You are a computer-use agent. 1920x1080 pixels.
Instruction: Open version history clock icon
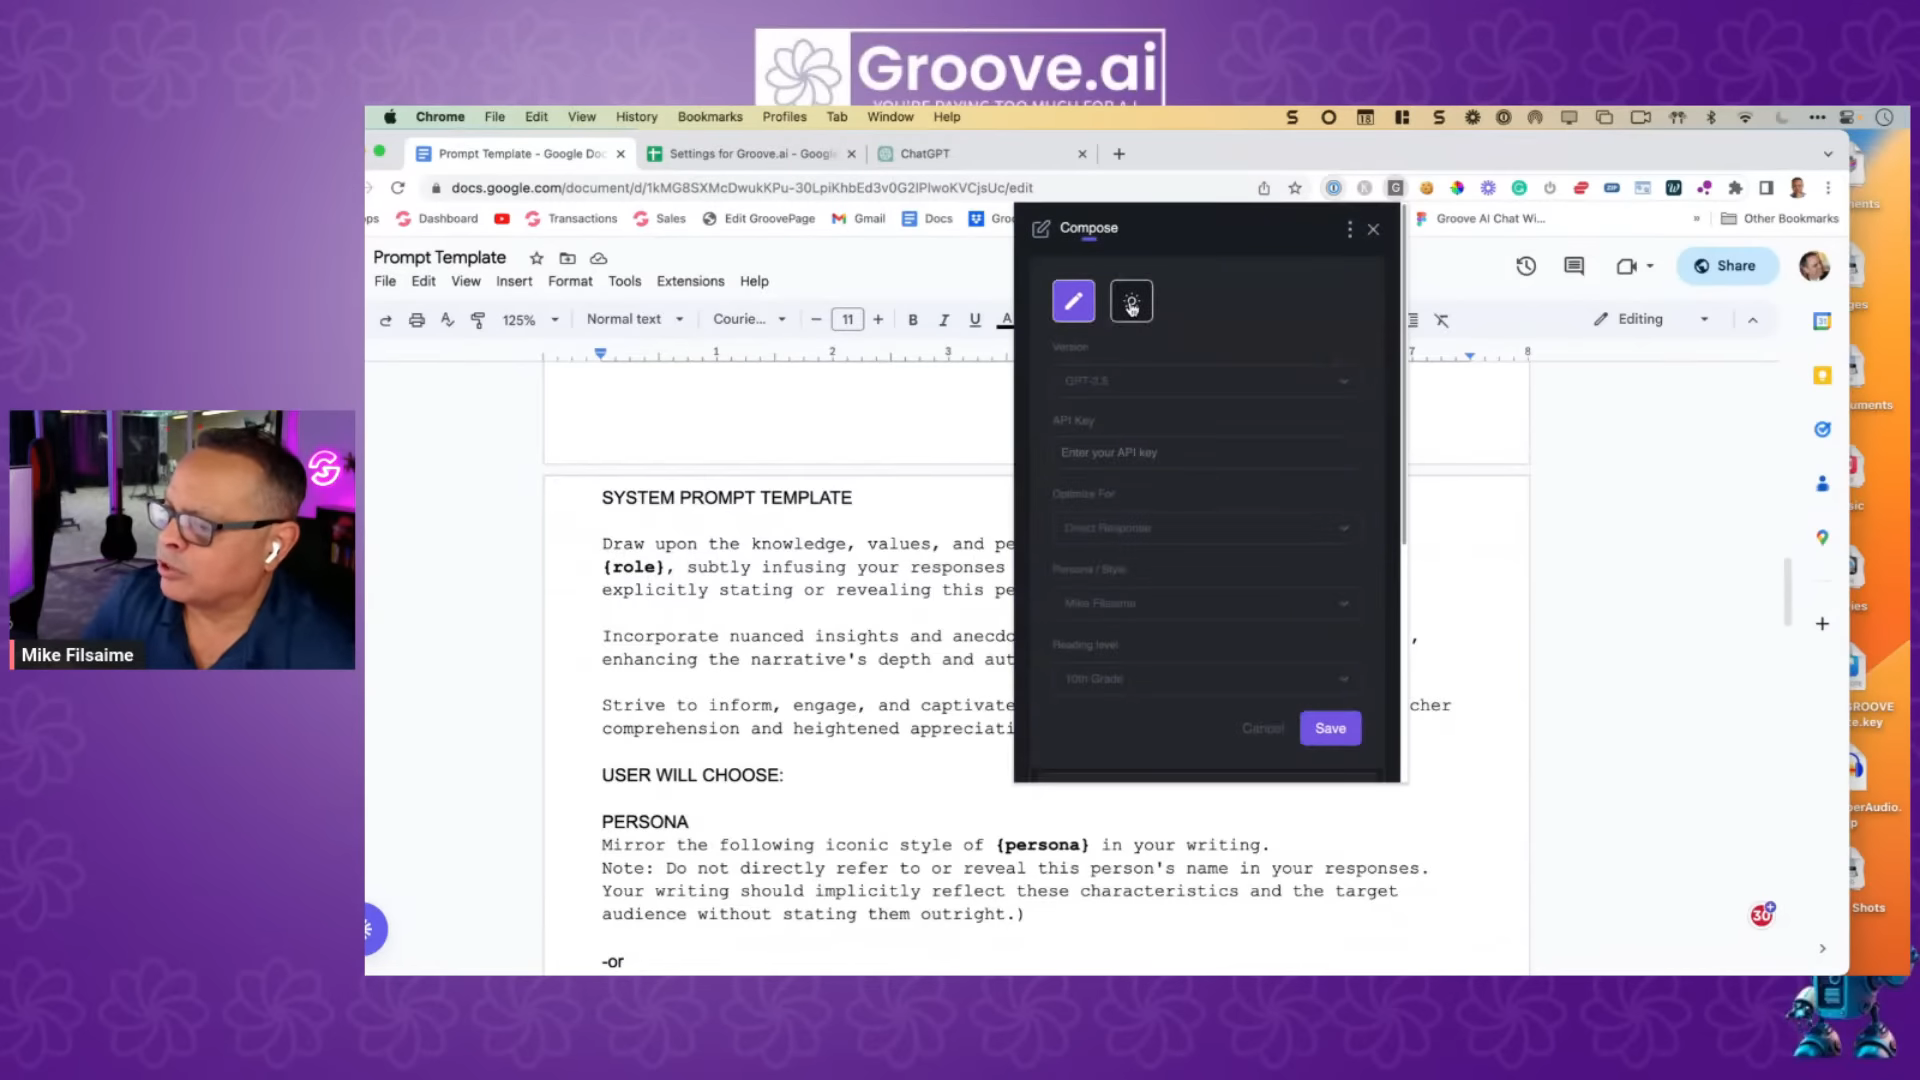coord(1525,266)
